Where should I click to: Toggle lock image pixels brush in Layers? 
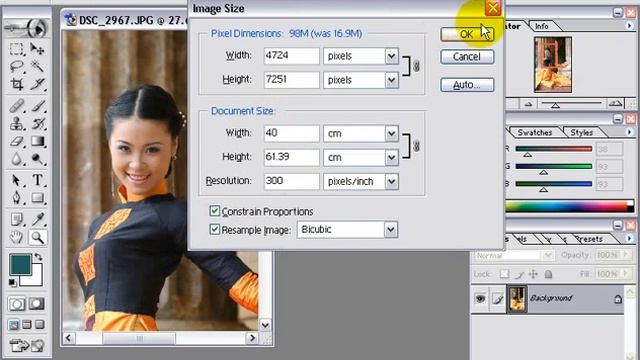click(x=519, y=274)
